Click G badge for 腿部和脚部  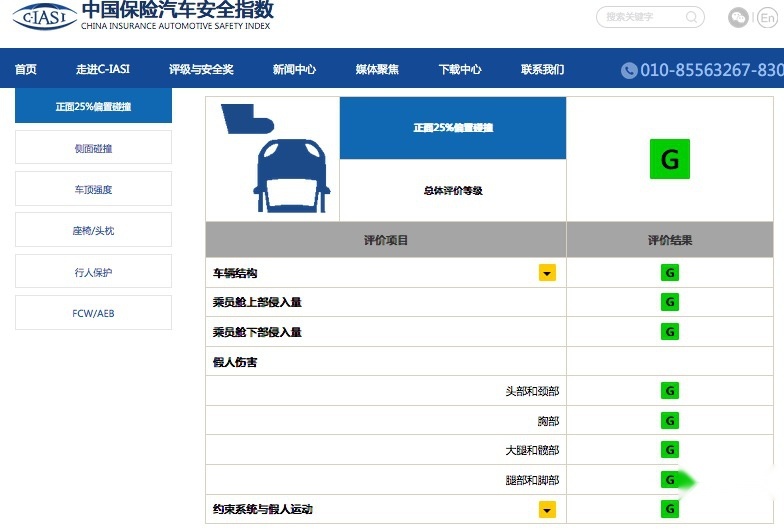point(670,480)
